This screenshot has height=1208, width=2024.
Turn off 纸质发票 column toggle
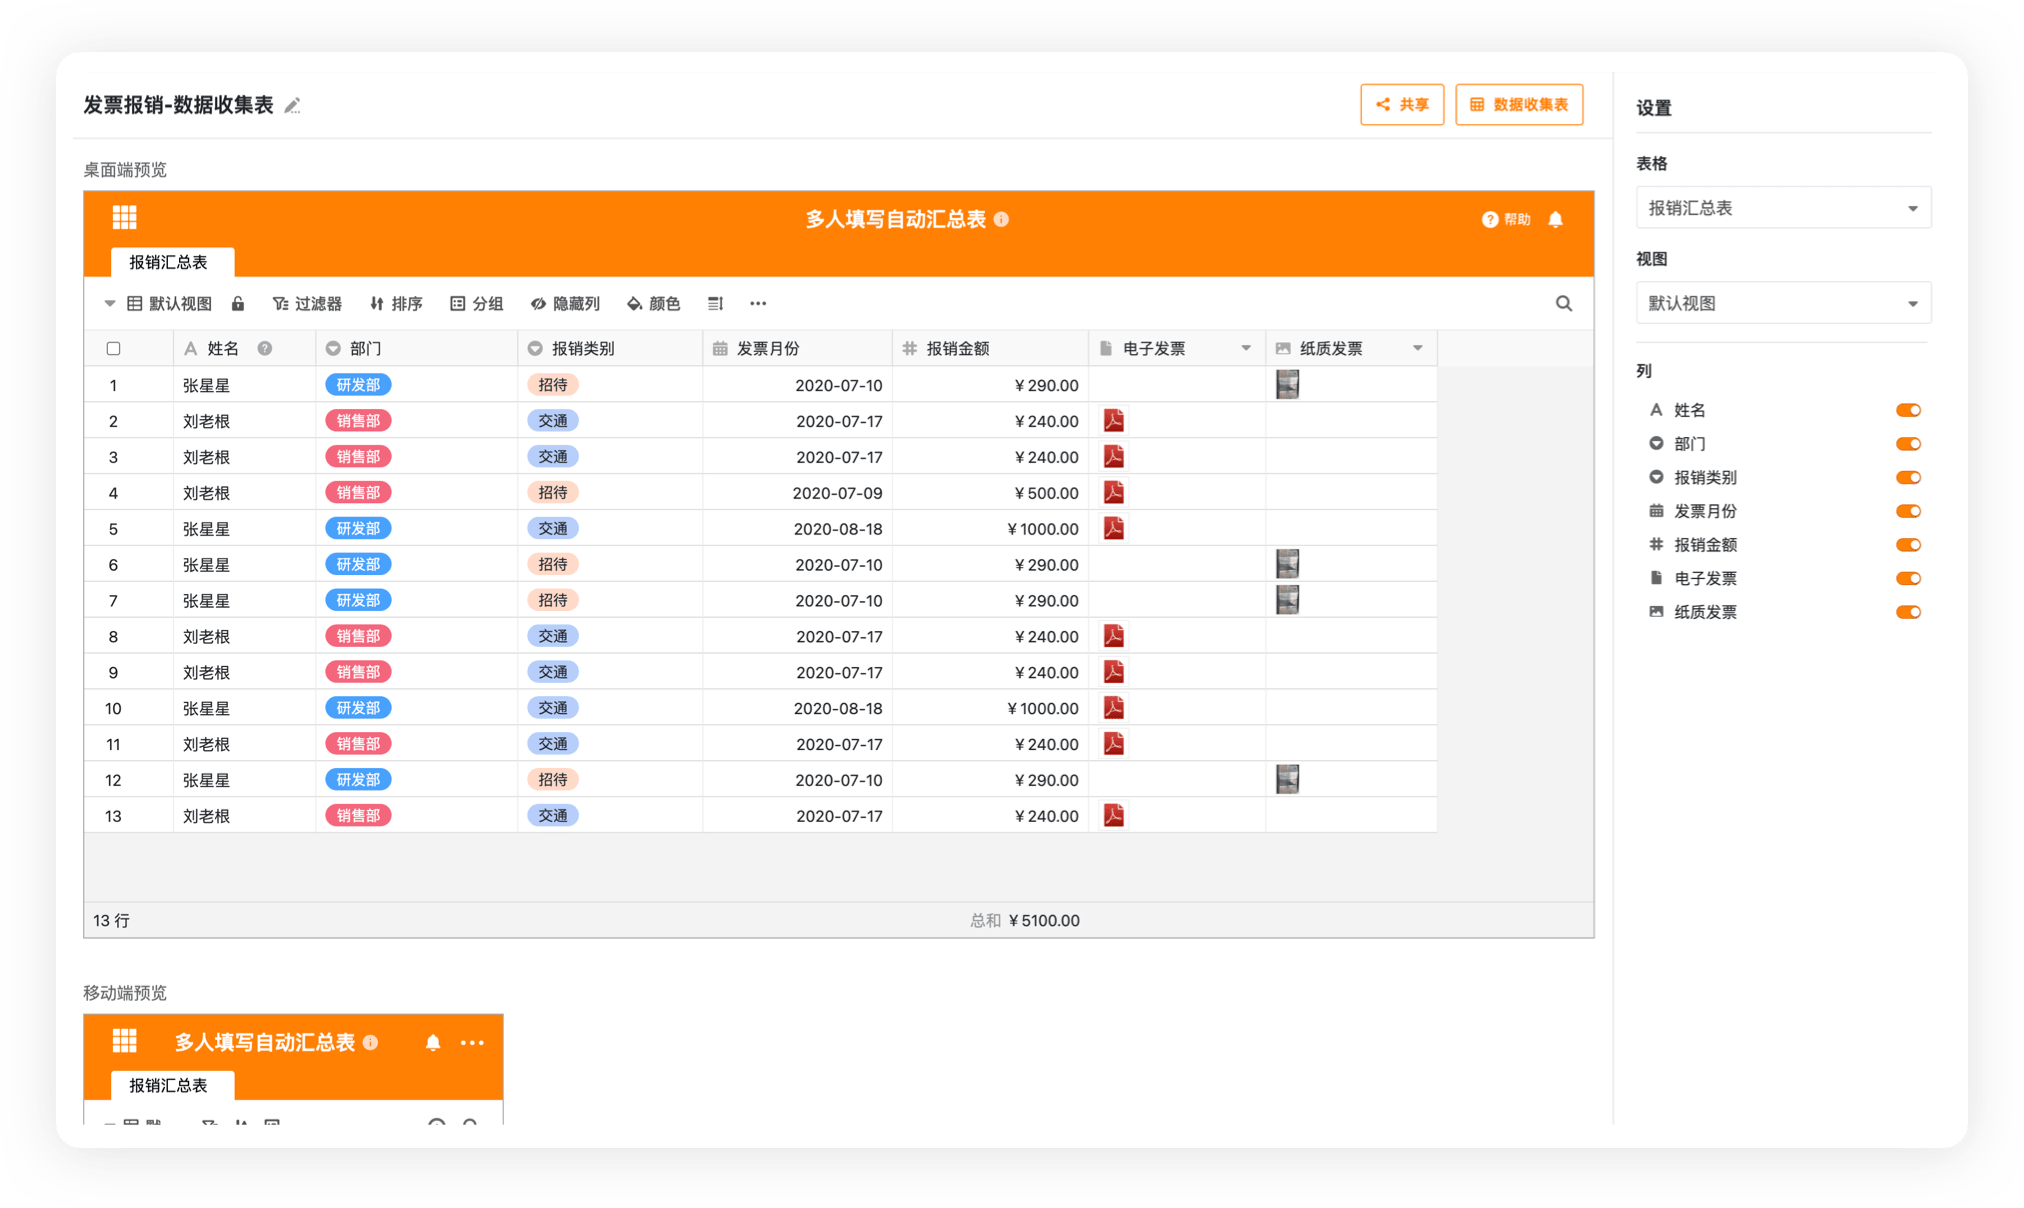tap(1908, 612)
